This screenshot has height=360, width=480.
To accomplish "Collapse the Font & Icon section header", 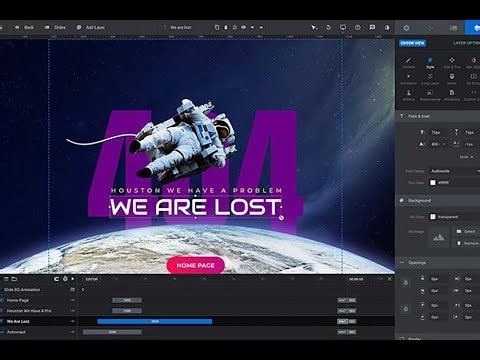I will coord(438,116).
